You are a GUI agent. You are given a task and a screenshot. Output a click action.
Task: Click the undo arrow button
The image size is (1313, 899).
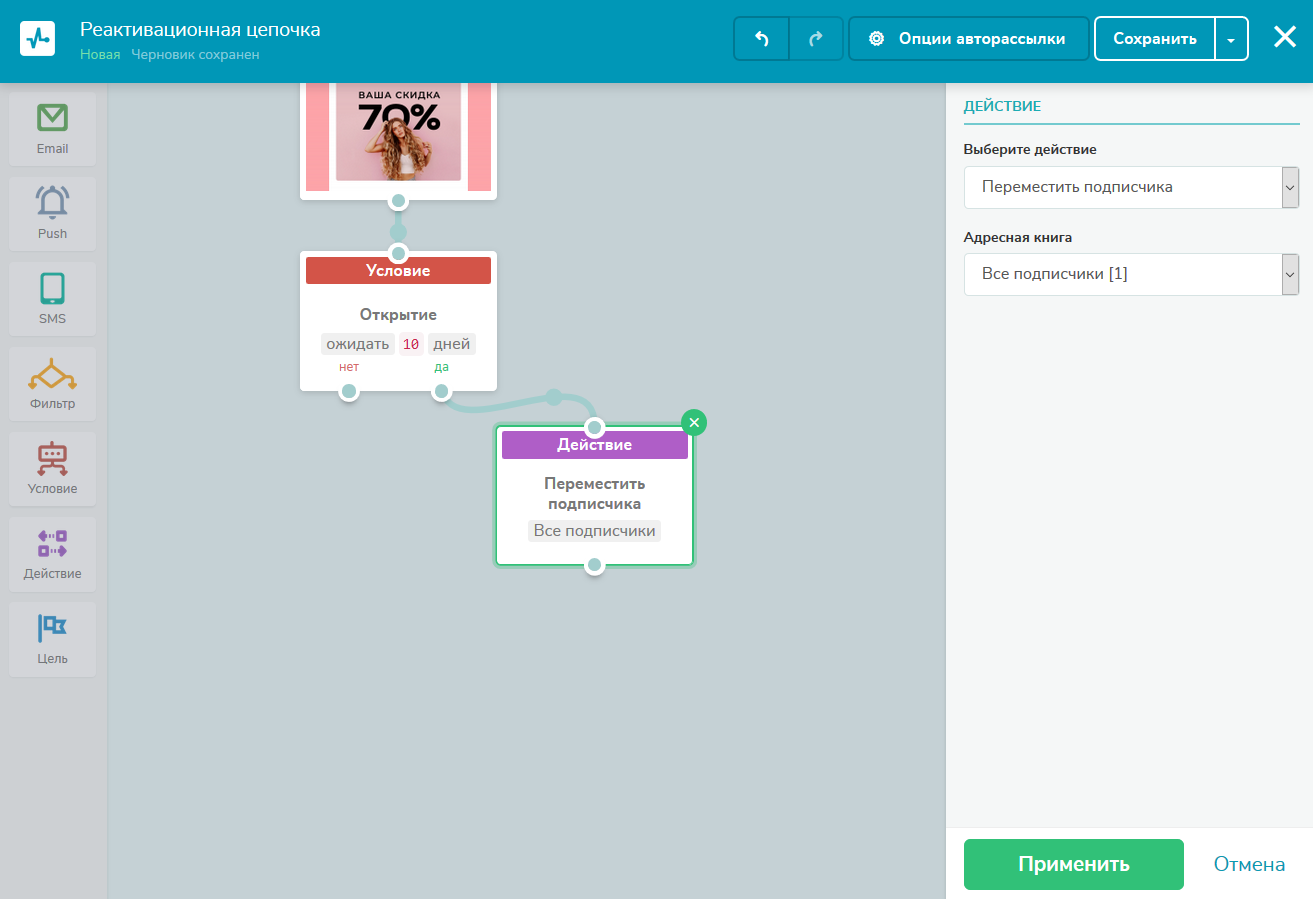point(761,39)
